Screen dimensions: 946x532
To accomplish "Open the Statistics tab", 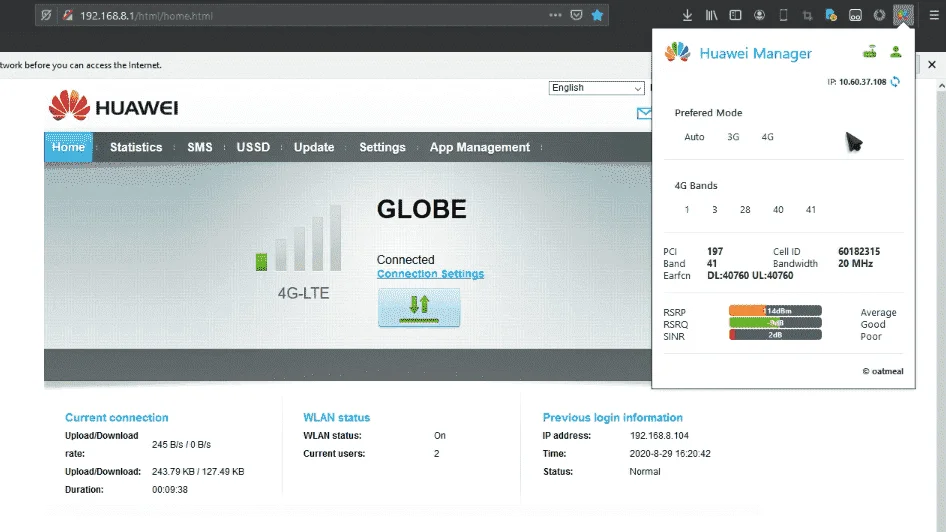I will tap(136, 147).
